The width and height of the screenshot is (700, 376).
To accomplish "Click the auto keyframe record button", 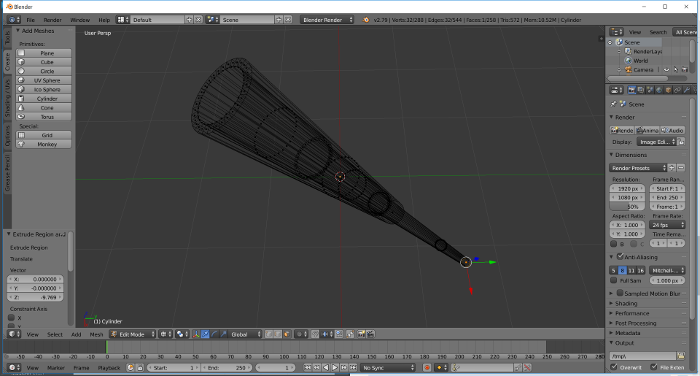I will (427, 368).
